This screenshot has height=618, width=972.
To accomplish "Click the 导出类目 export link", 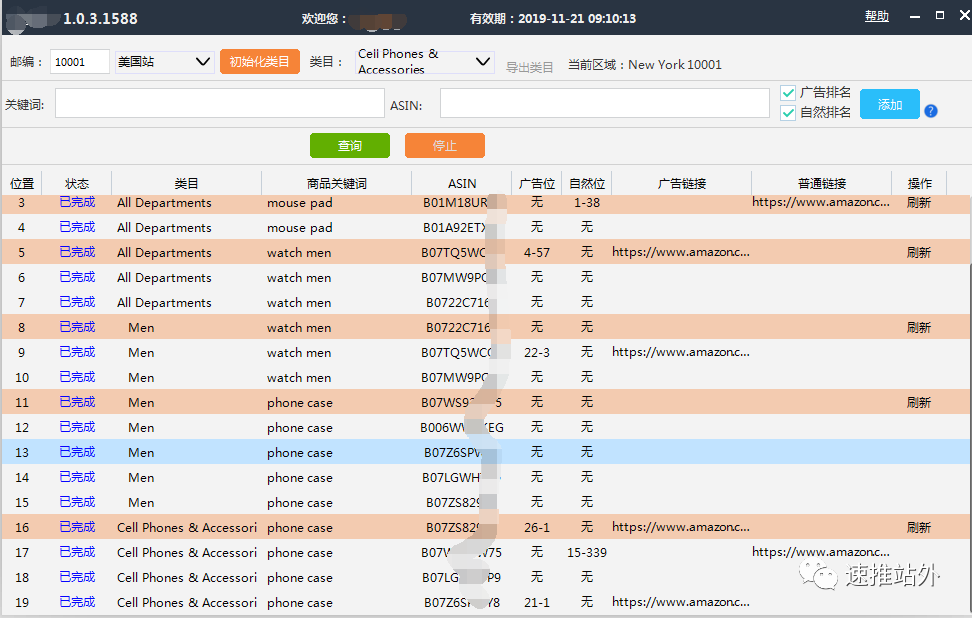I will point(529,67).
